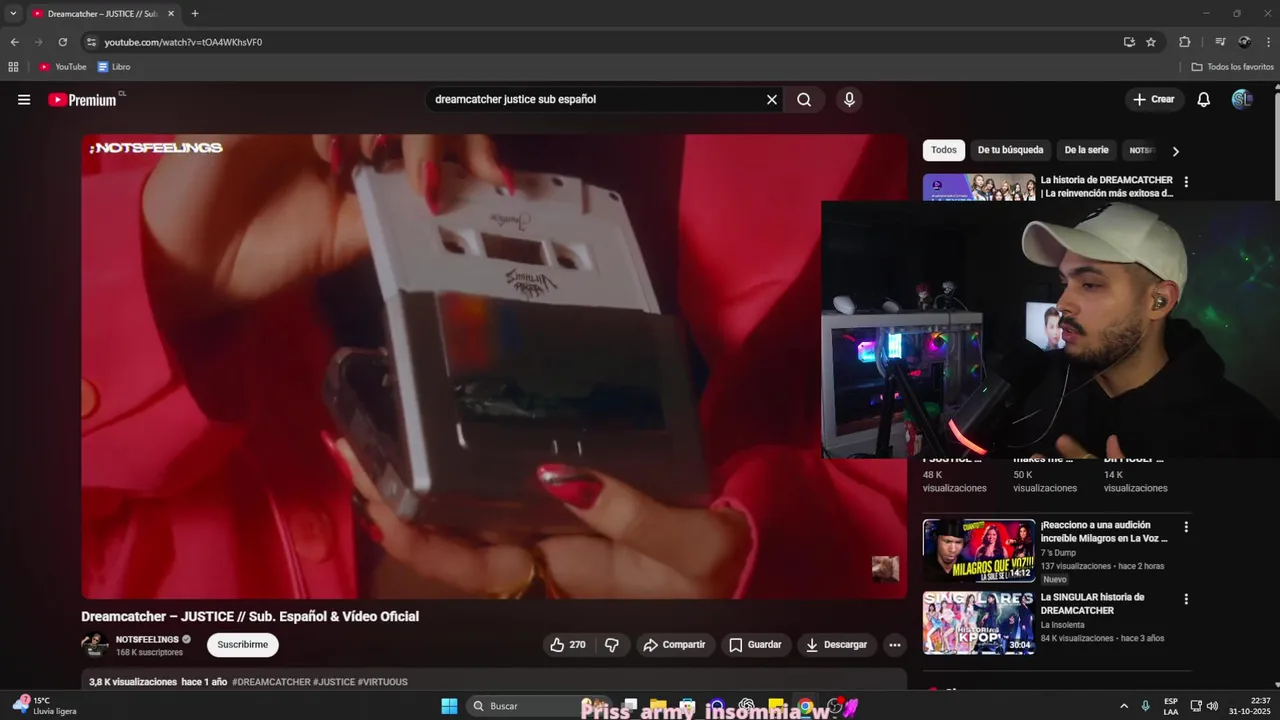Open the YouTube guide hamburger menu

pos(24,100)
